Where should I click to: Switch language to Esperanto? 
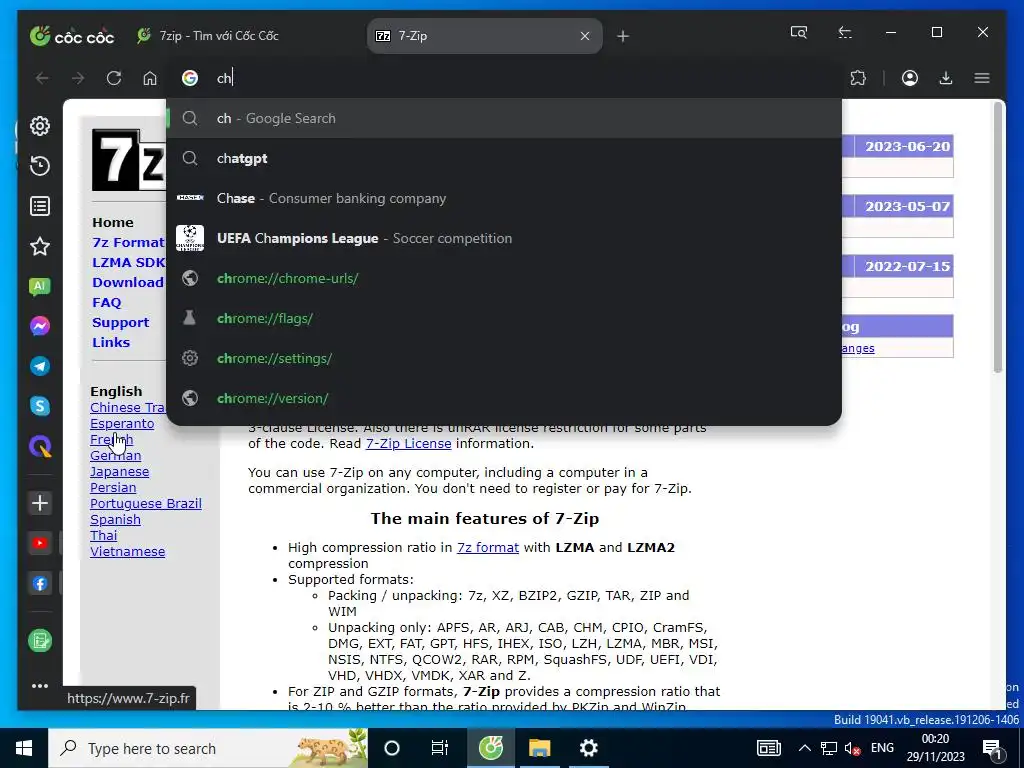[x=122, y=423]
